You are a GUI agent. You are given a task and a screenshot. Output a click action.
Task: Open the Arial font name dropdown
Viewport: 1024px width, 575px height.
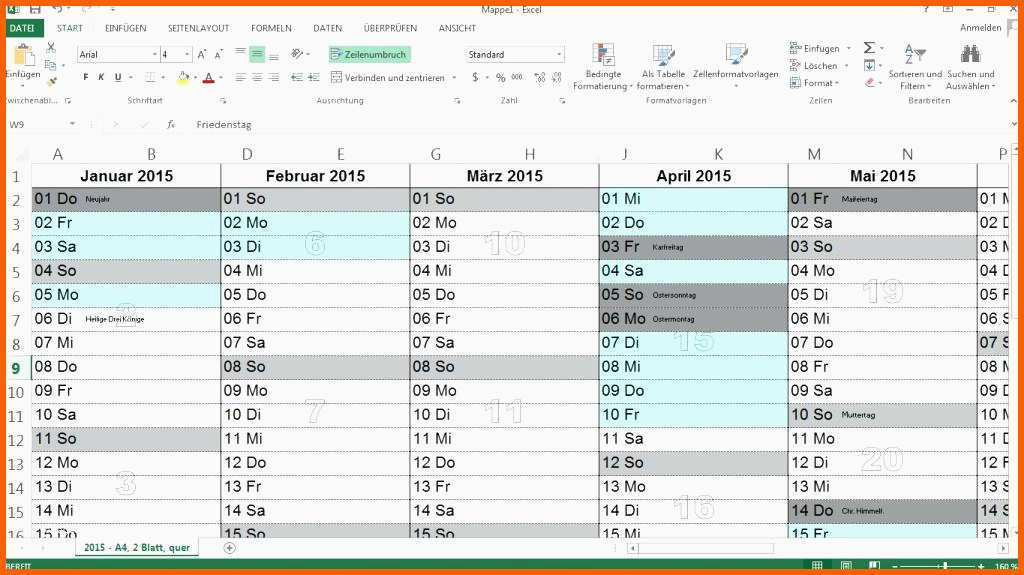click(155, 55)
